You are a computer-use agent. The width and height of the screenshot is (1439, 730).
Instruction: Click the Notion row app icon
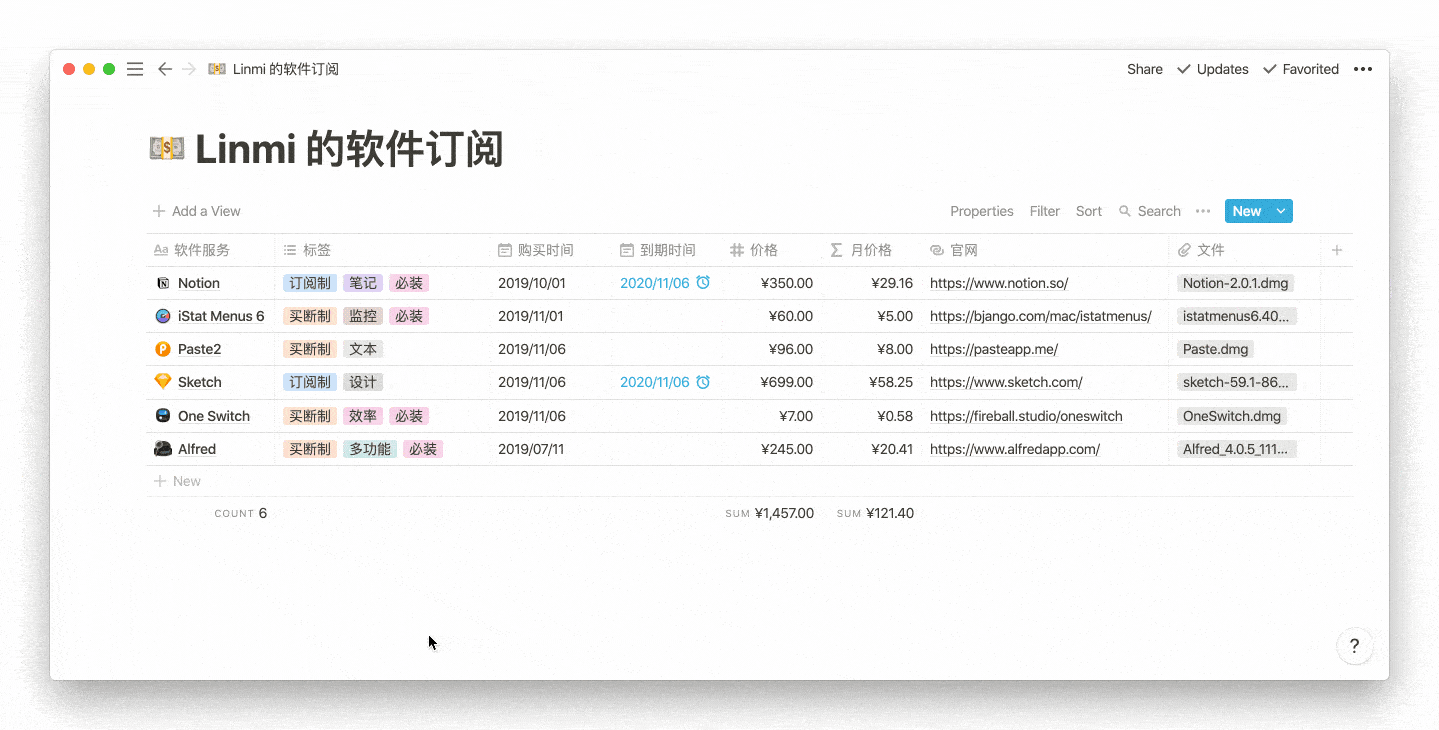[163, 283]
